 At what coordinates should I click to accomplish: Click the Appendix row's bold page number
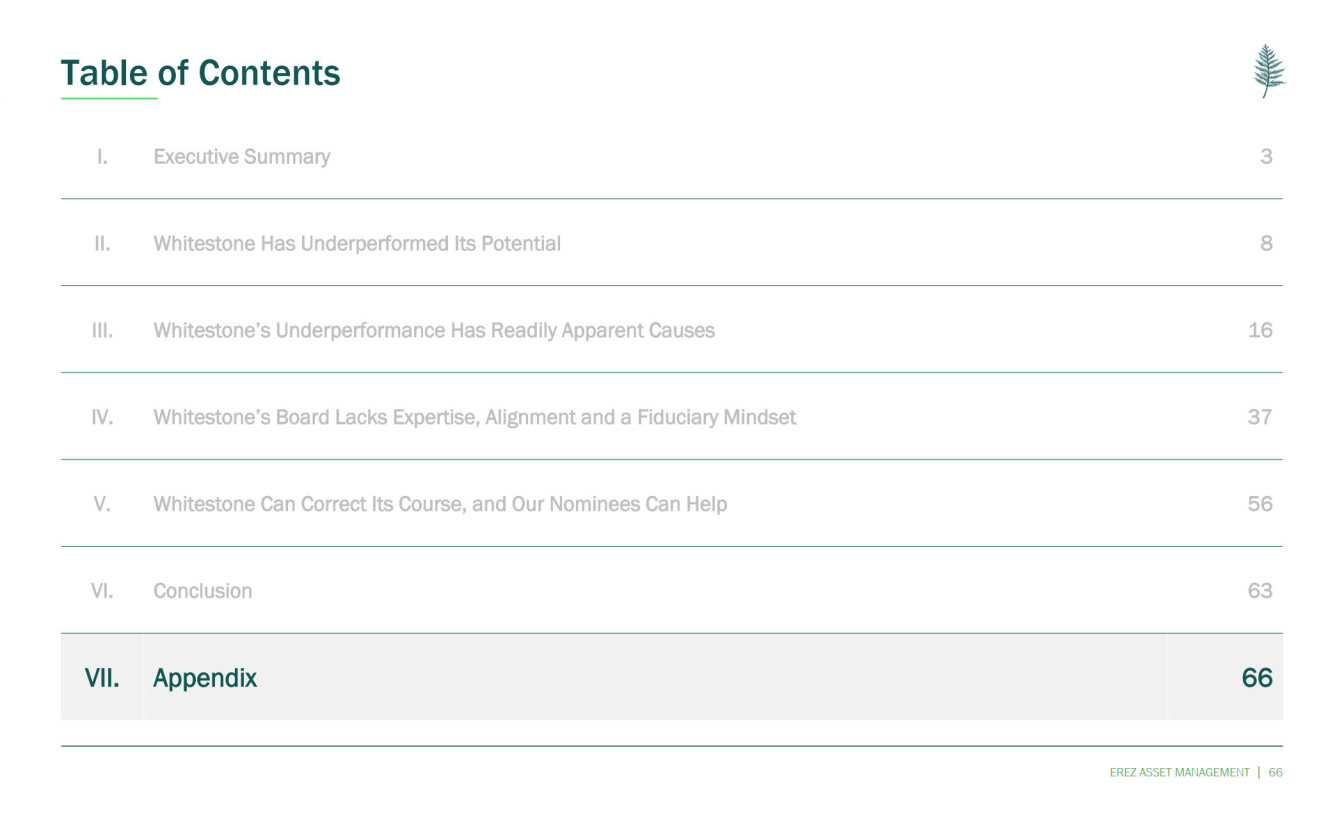pyautogui.click(x=1257, y=678)
